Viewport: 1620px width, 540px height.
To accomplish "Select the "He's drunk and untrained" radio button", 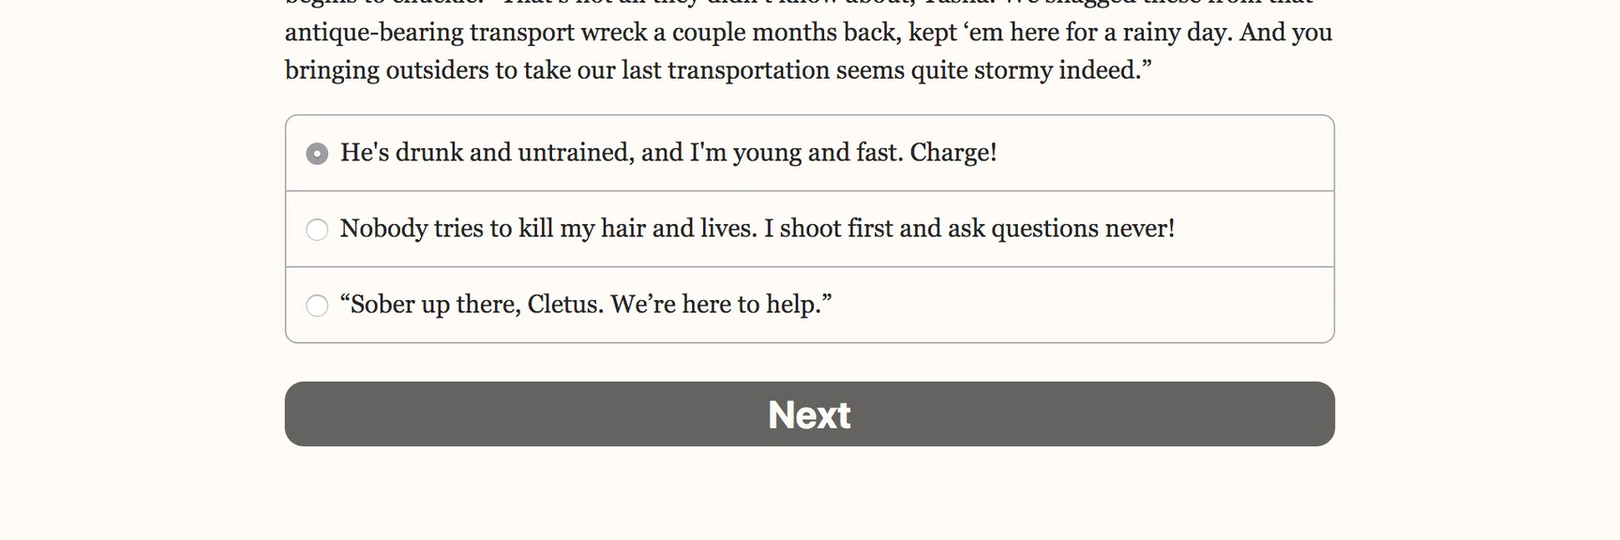I will point(317,154).
